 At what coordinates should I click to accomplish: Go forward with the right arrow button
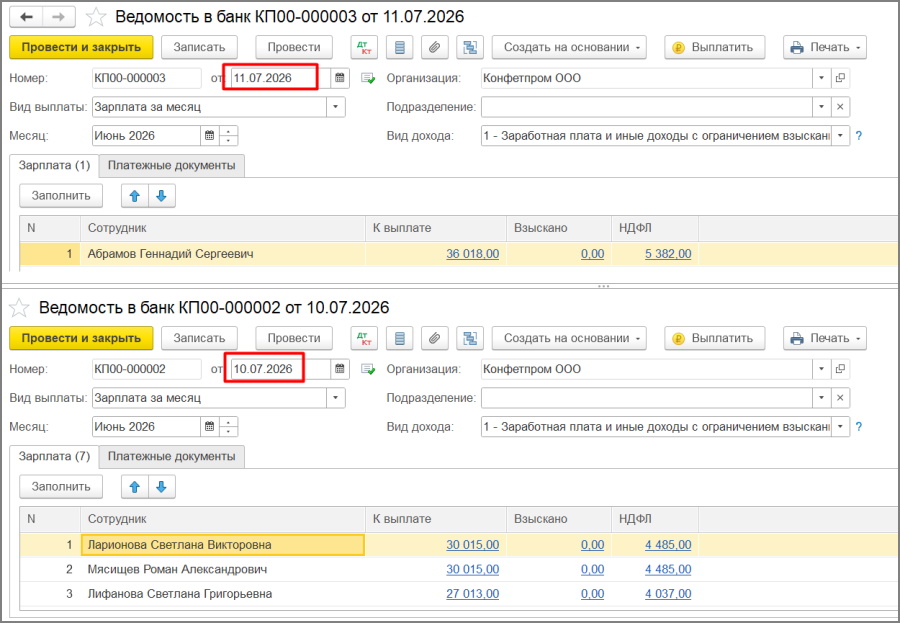pyautogui.click(x=59, y=17)
